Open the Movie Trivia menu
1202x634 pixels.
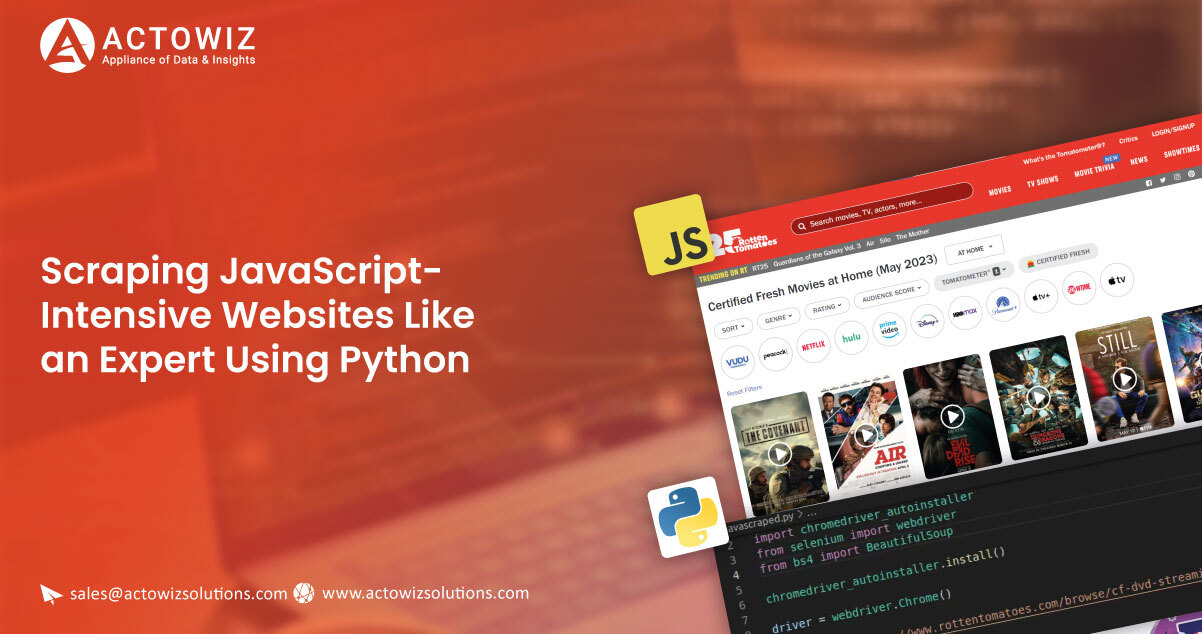1094,170
